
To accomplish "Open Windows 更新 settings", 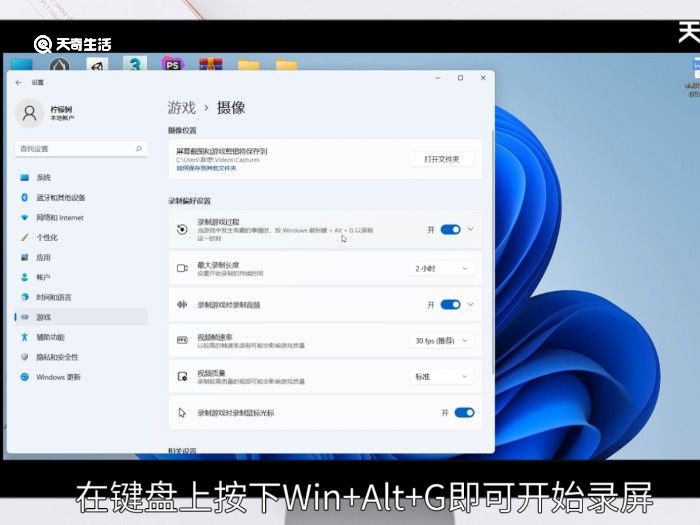I will [81, 377].
